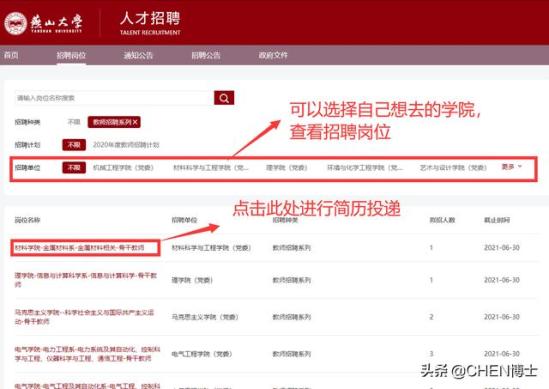Remove the 教师招聘系列 filter tag
549x389 pixels.
coord(135,122)
